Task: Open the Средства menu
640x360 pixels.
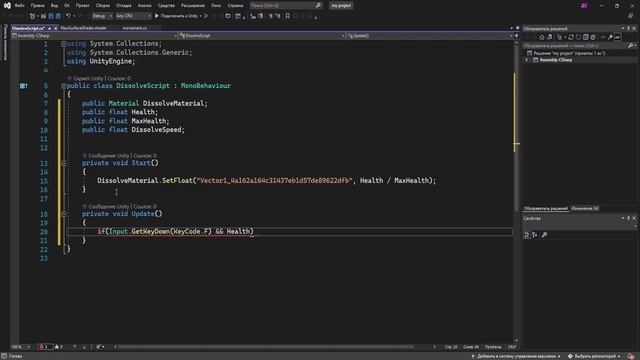Action: coord(166,6)
